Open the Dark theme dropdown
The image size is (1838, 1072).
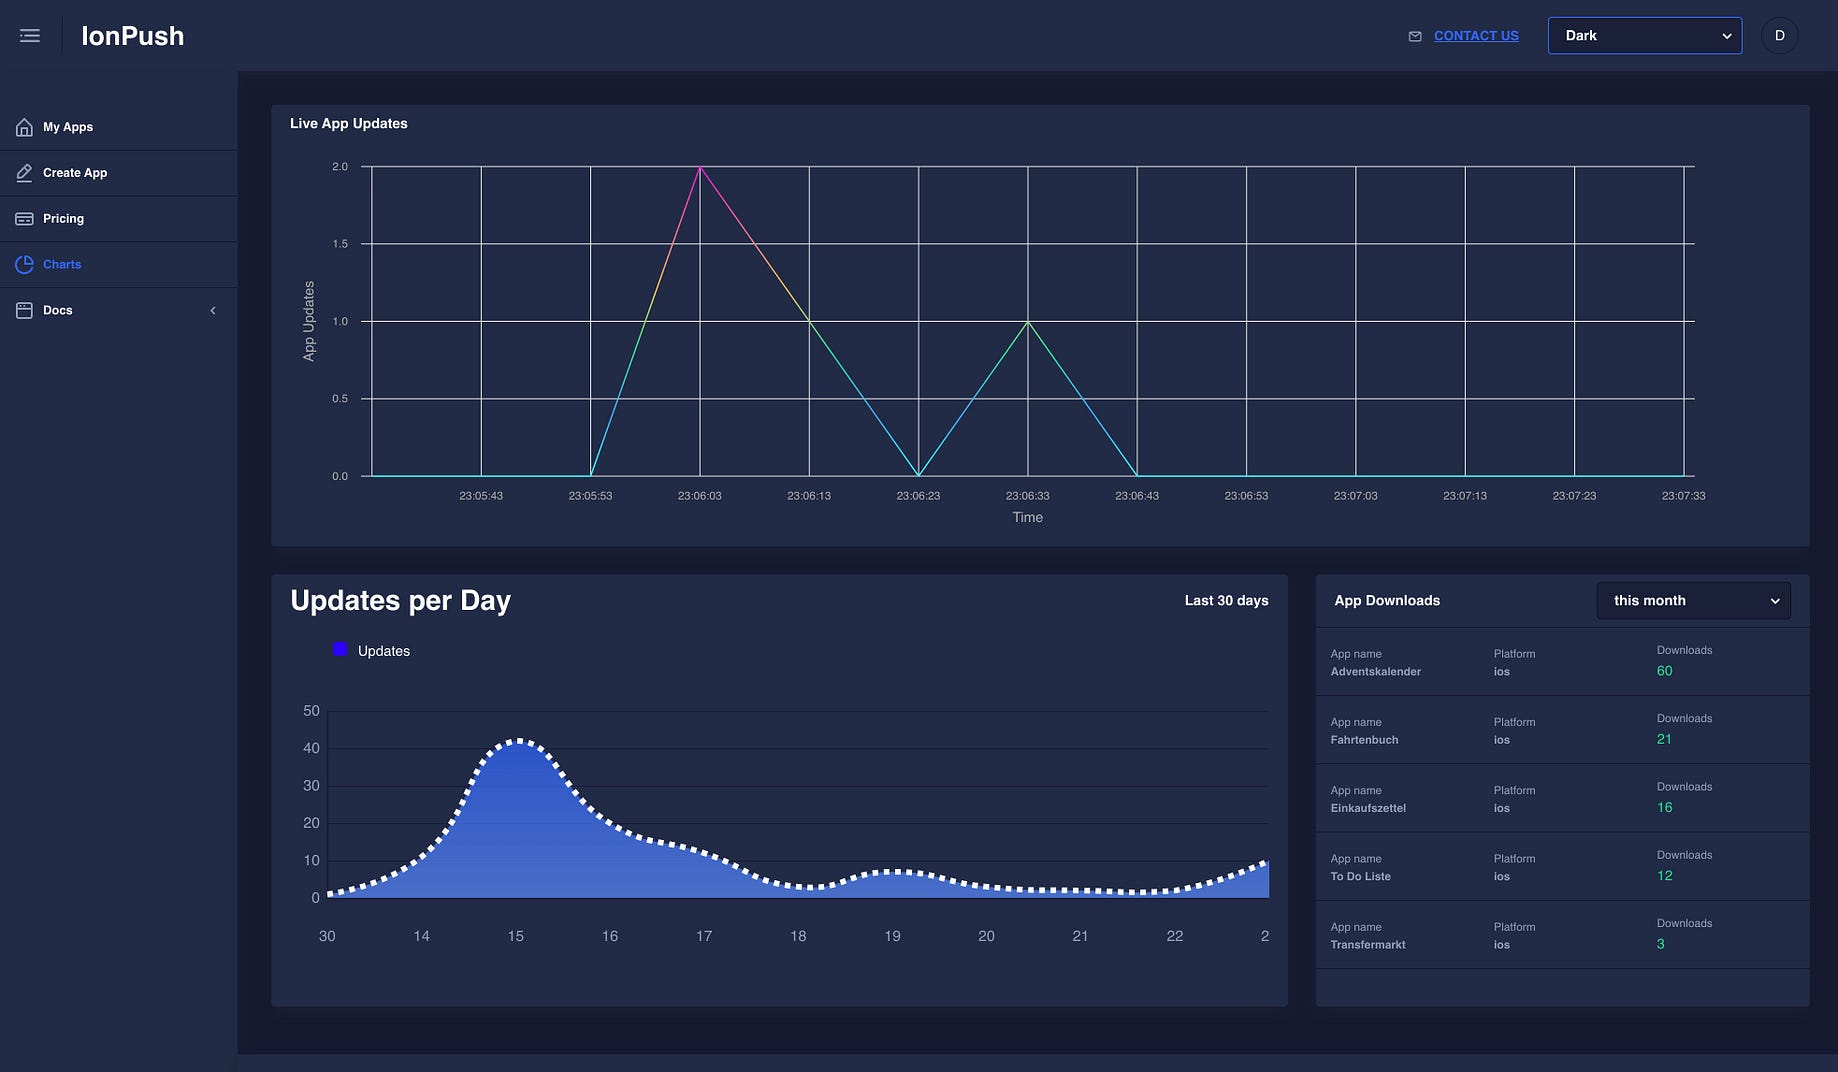point(1644,36)
